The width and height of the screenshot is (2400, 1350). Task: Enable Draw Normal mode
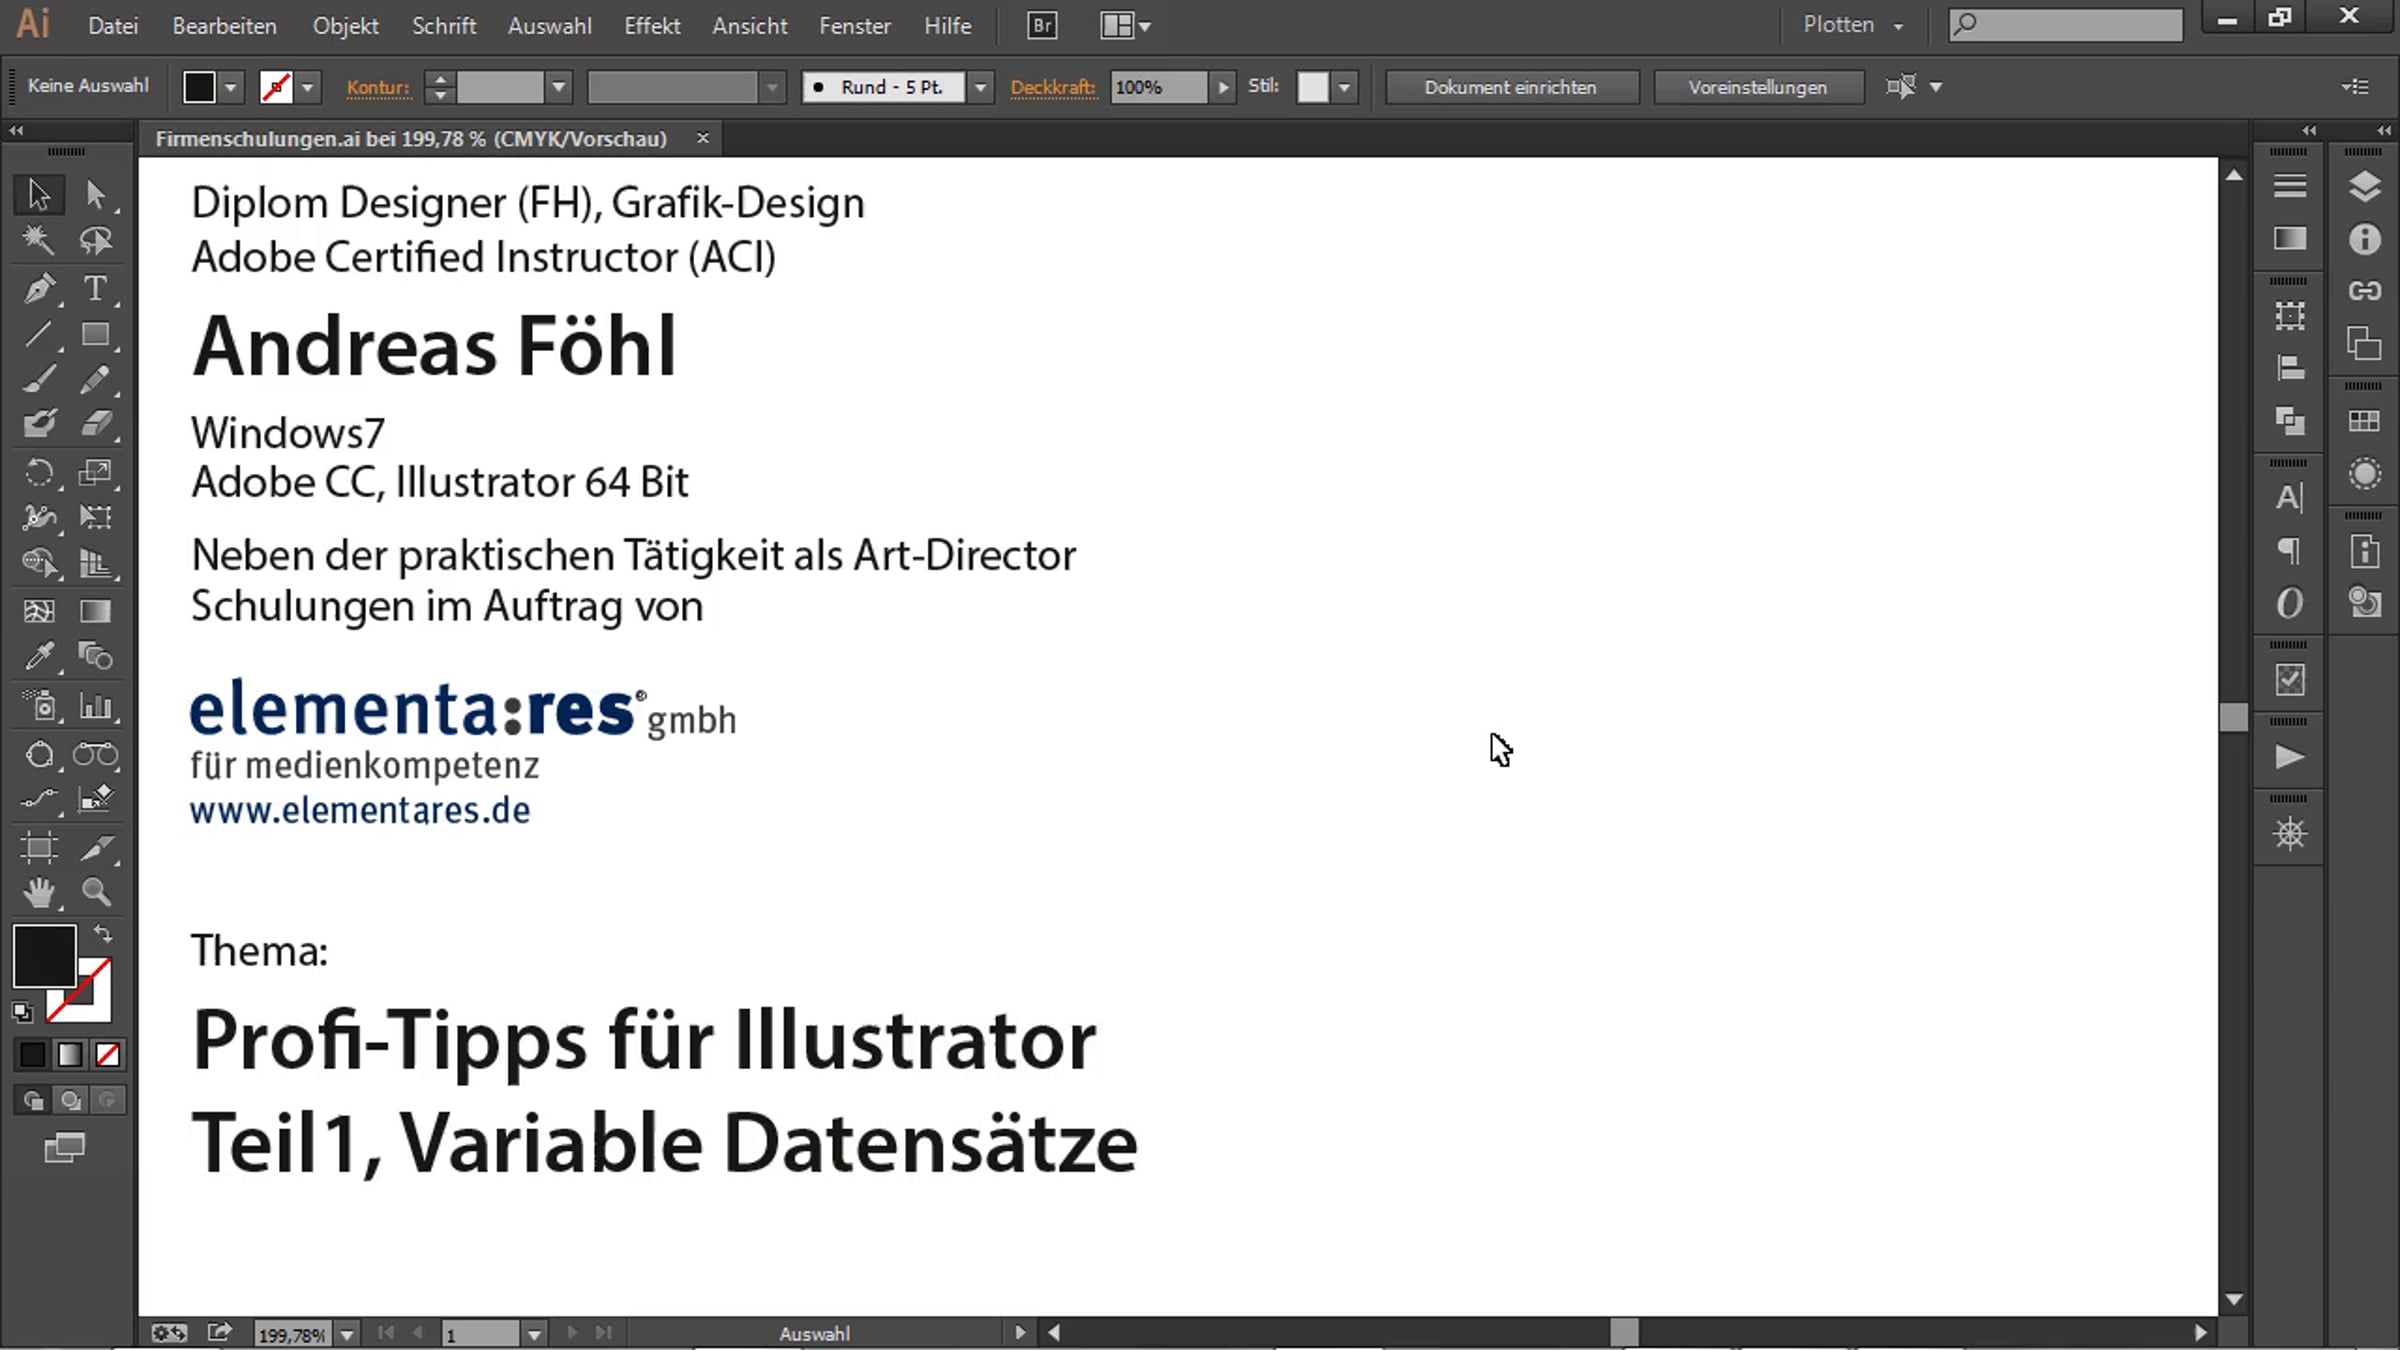click(32, 1101)
